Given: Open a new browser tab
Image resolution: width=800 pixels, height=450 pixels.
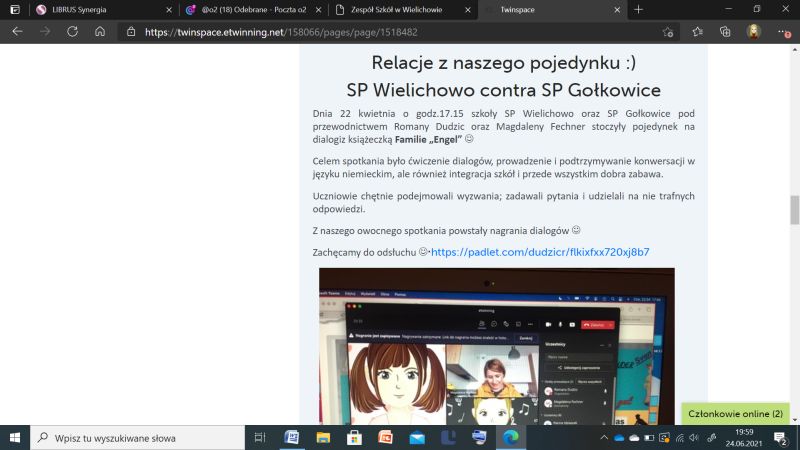Looking at the screenshot, I should point(639,9).
